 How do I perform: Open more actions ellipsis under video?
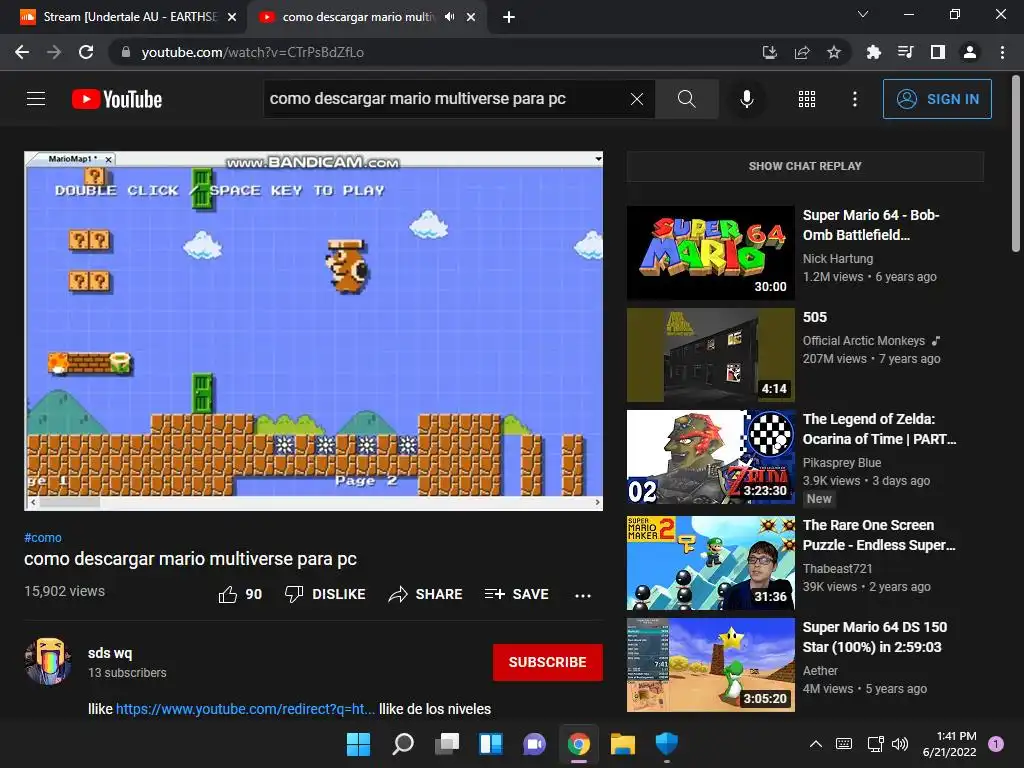pyautogui.click(x=583, y=595)
